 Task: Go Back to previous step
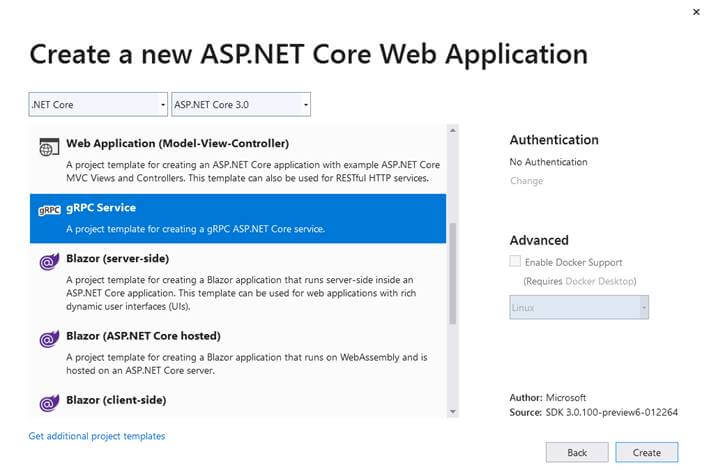(577, 452)
